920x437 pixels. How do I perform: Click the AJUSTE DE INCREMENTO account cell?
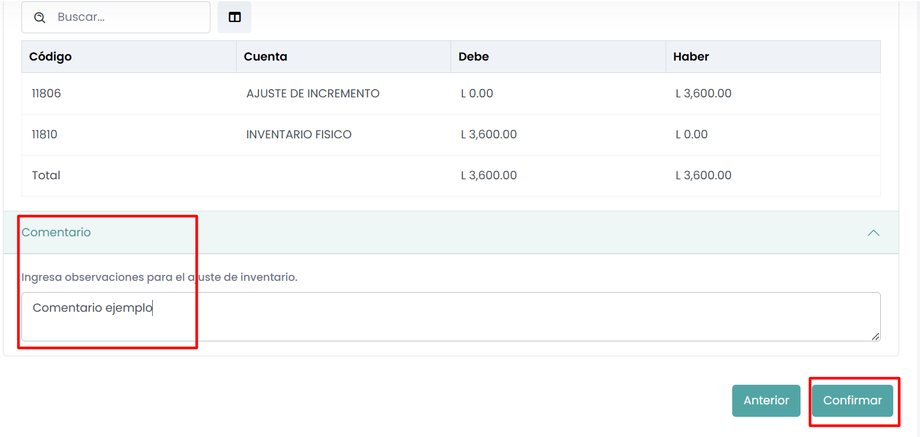pos(312,94)
